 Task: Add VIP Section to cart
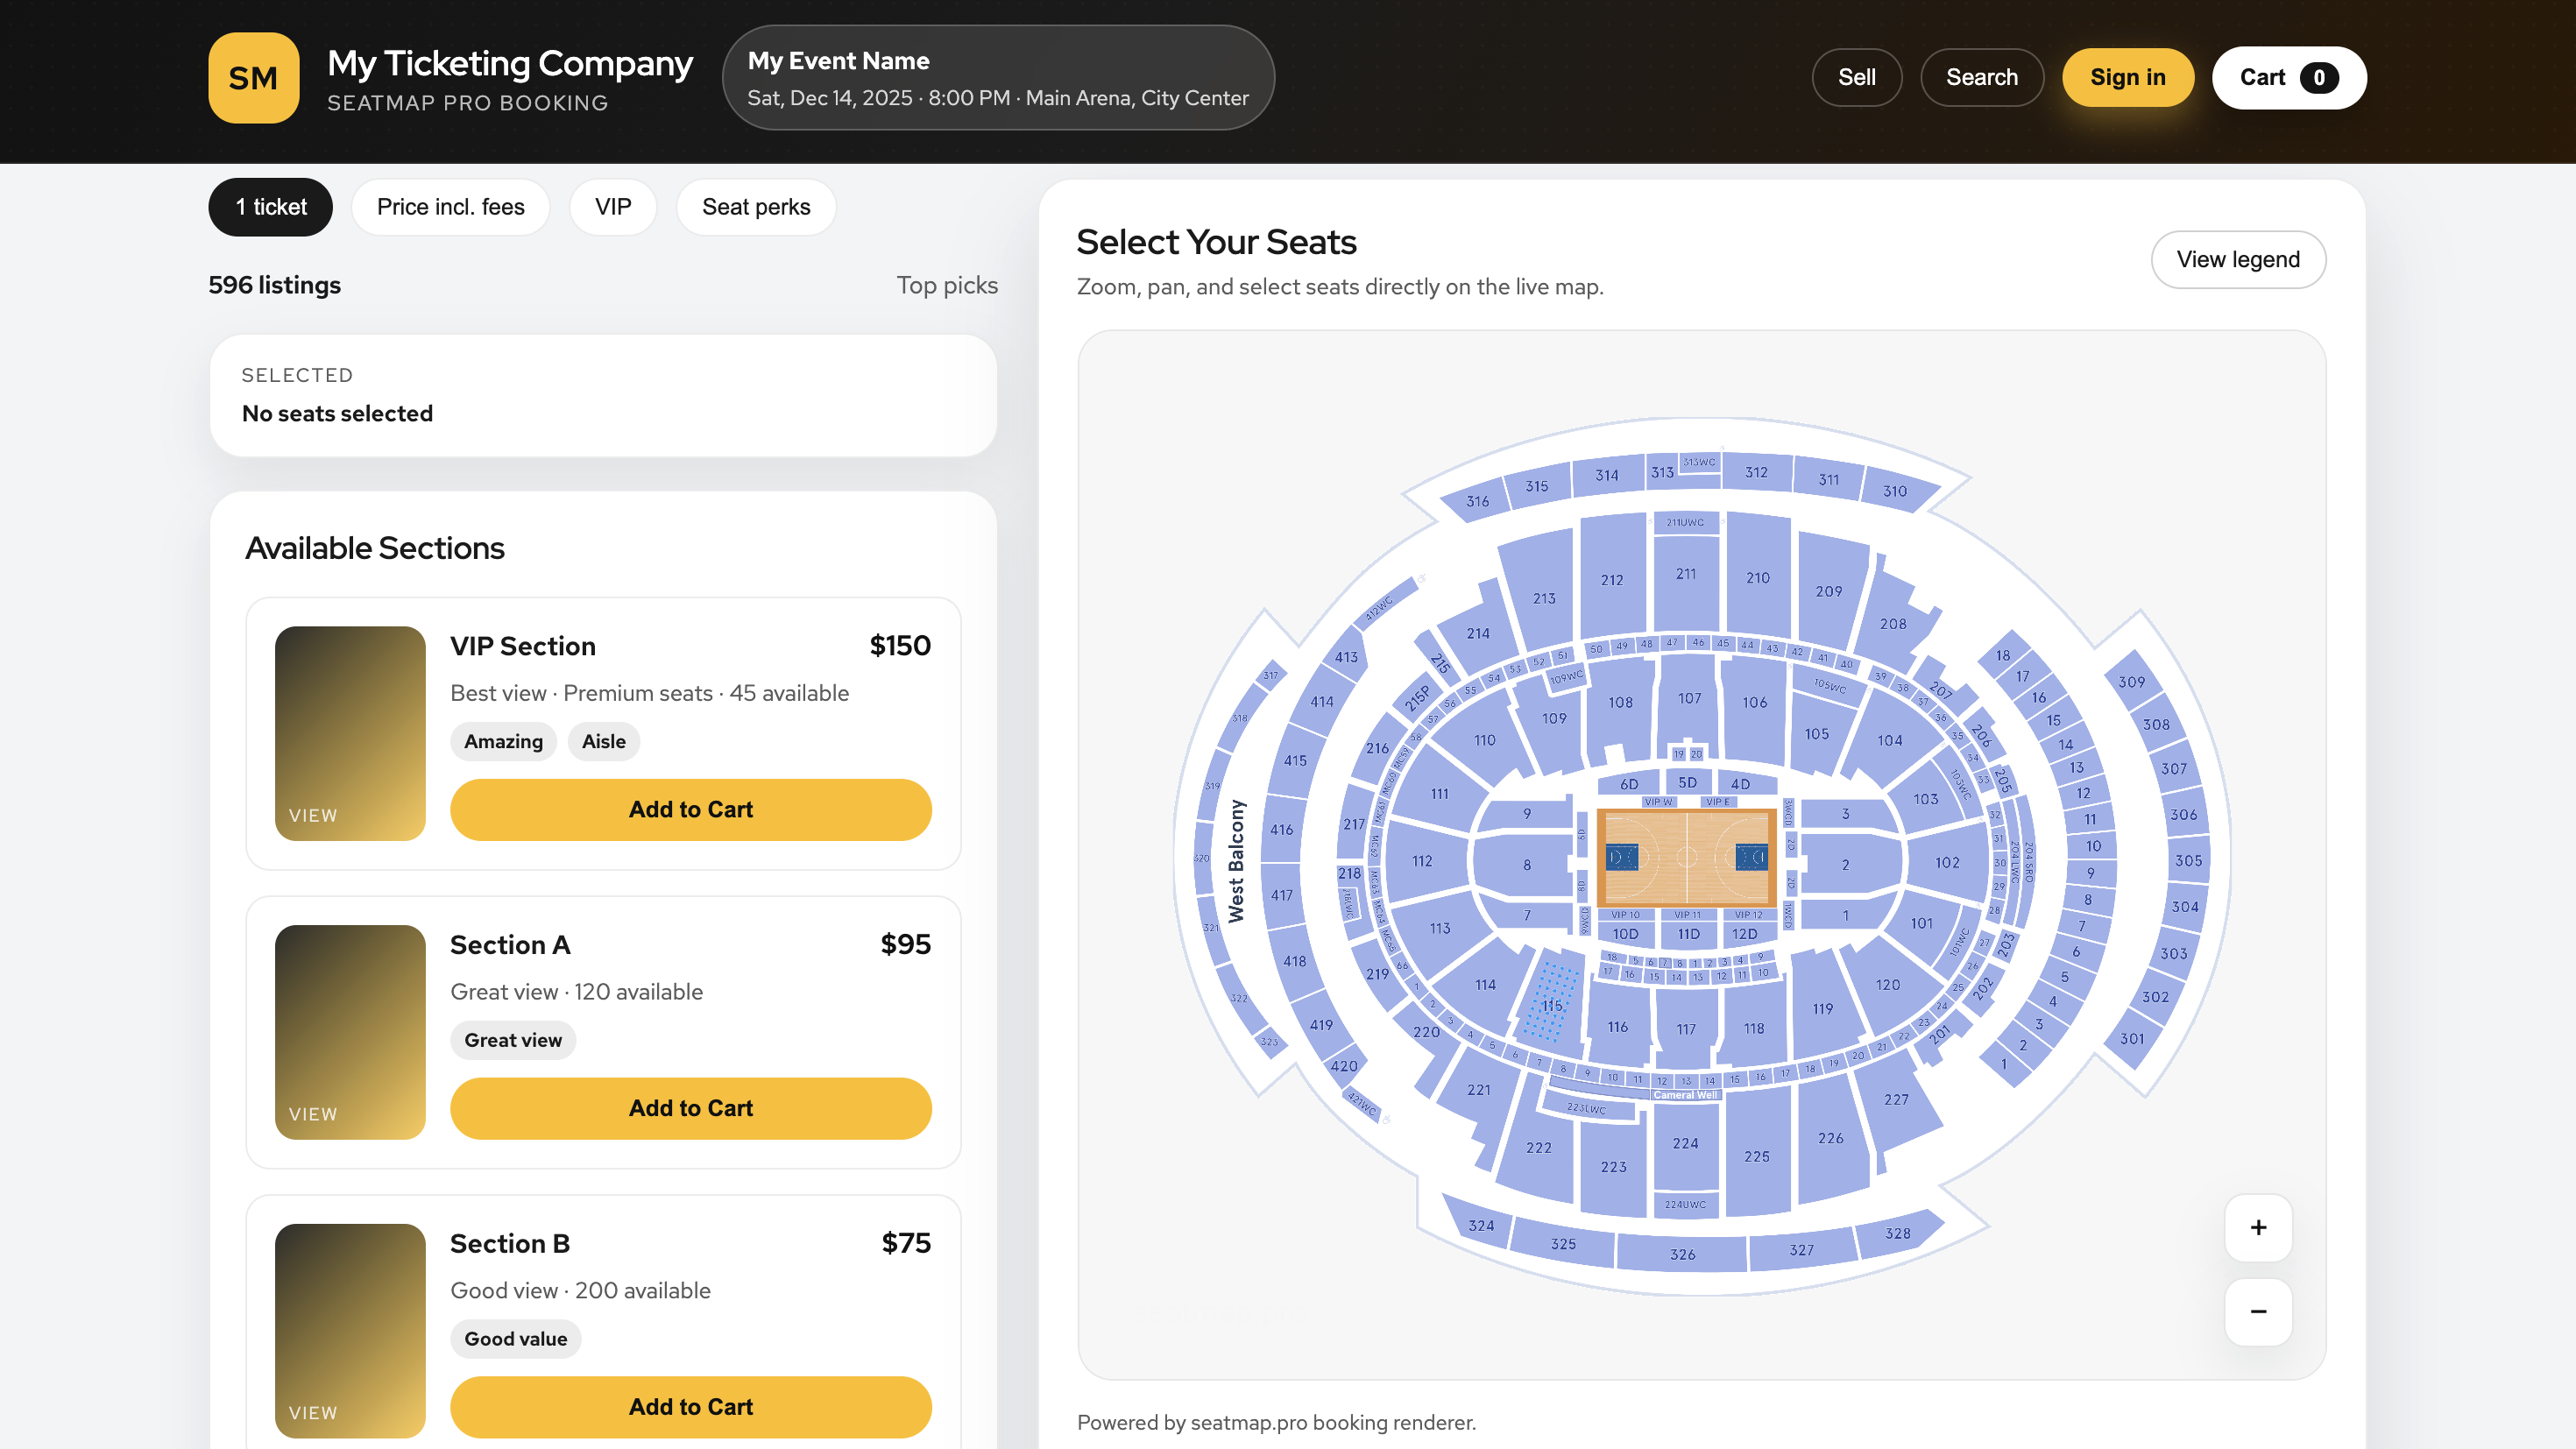690,809
